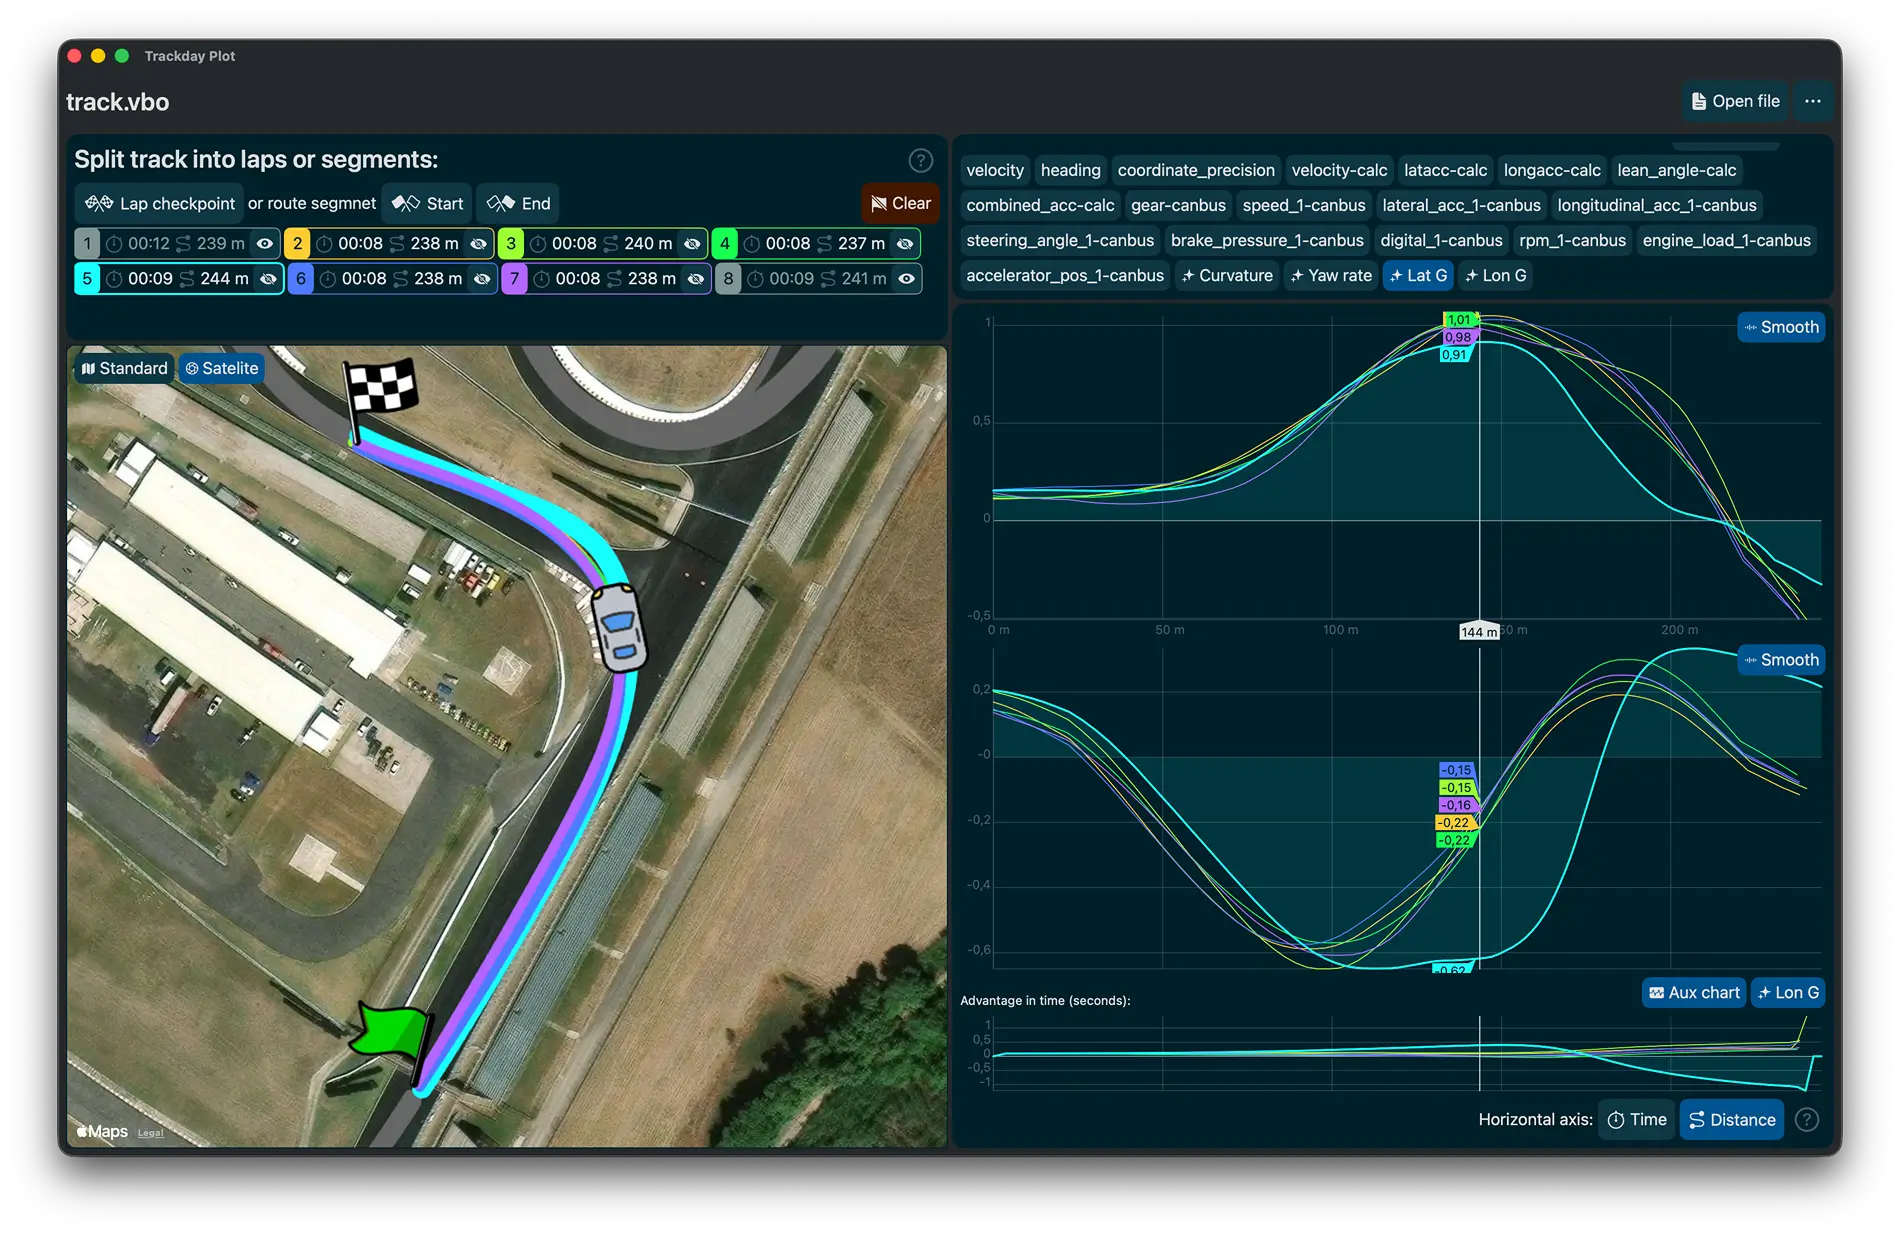The height and width of the screenshot is (1233, 1900).
Task: Deselect the highlighted Lat G channel
Action: [x=1418, y=275]
